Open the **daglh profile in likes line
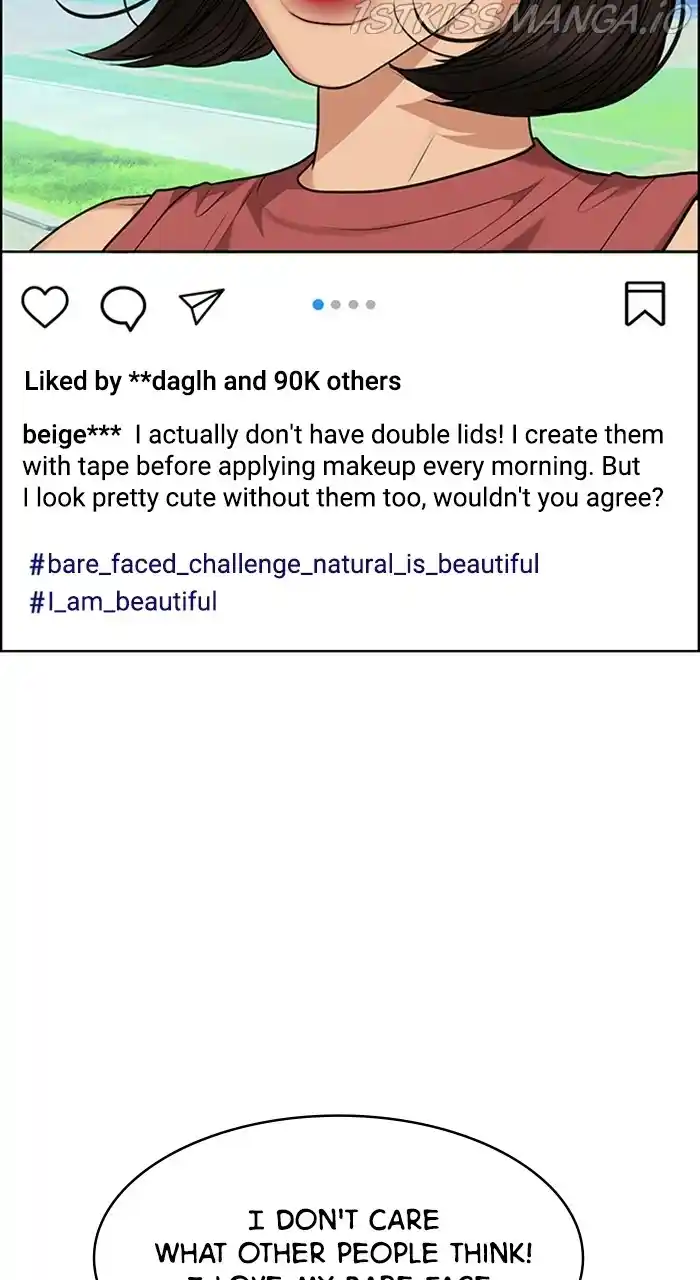 tap(178, 381)
